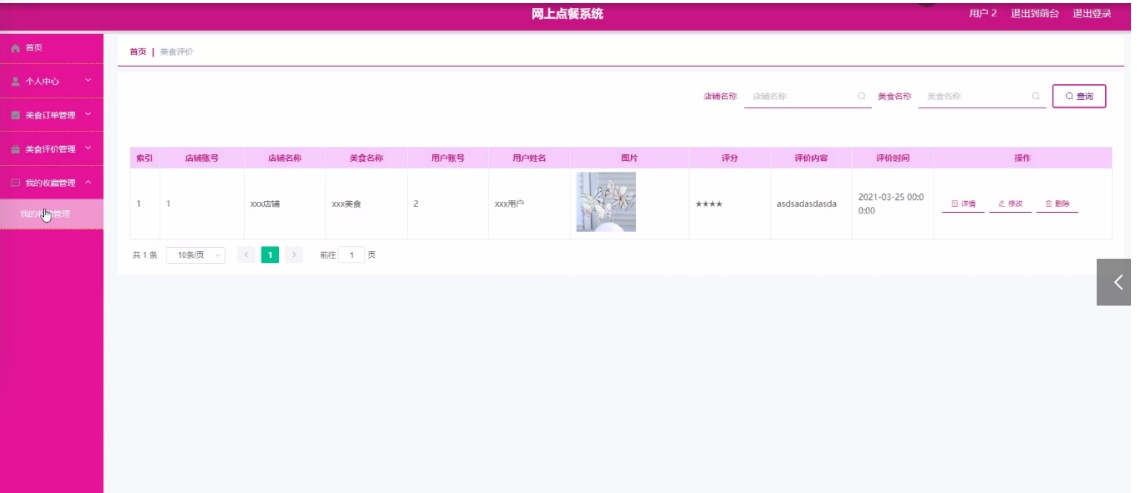The width and height of the screenshot is (1137, 493).
Task: Click the 美食名称 column header
Action: 366,158
